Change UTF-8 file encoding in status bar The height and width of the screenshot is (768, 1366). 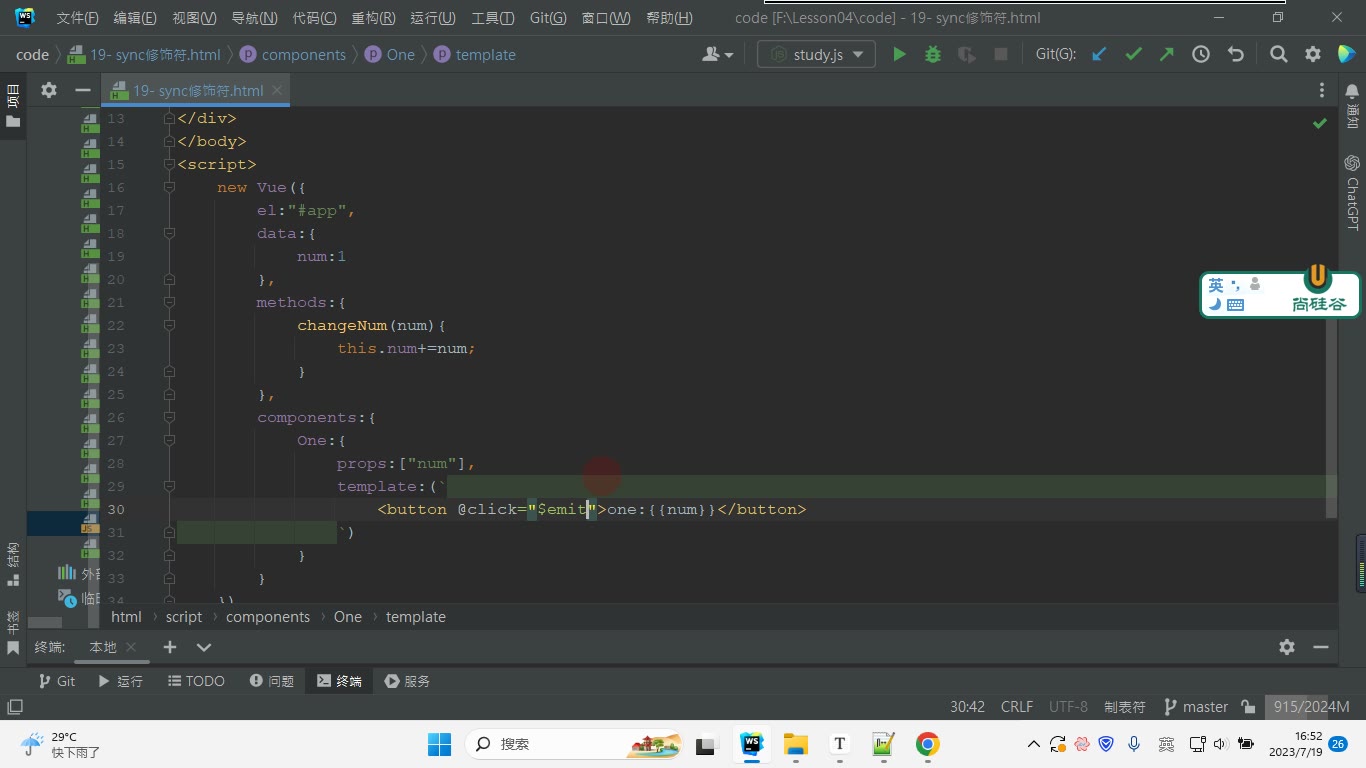[x=1068, y=707]
